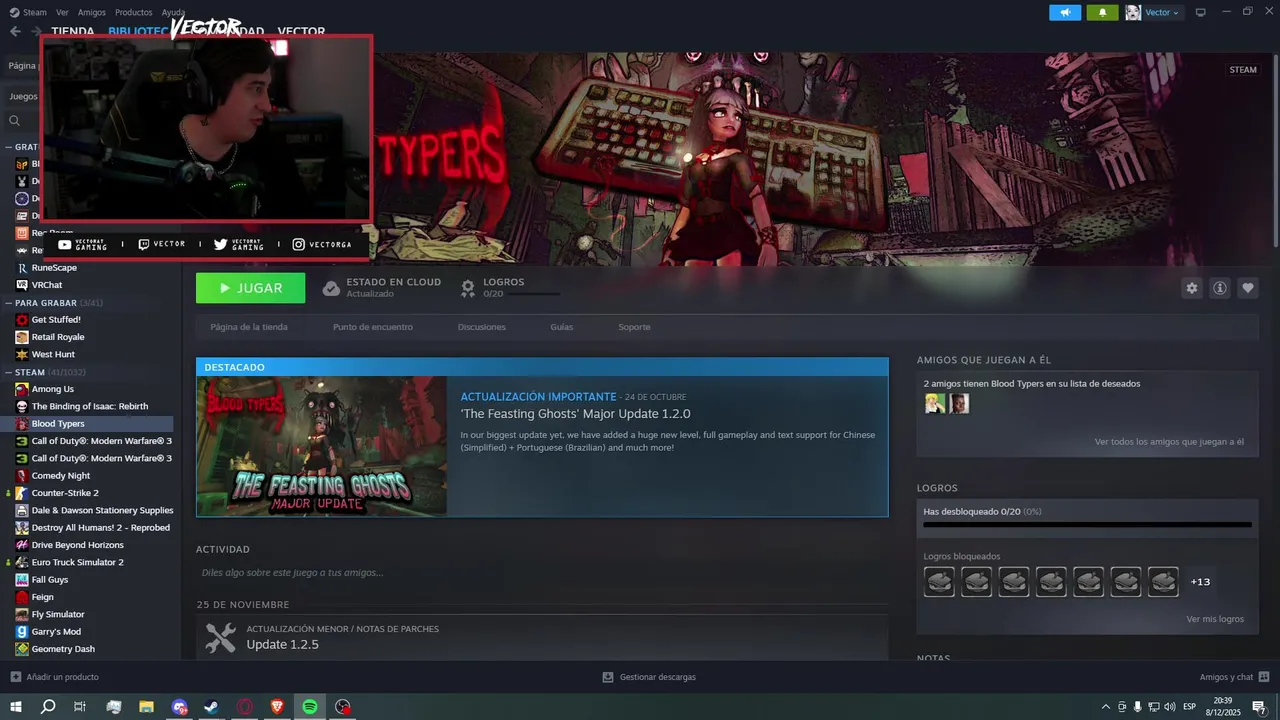Go to the VECTOR profile tab
The width and height of the screenshot is (1280, 720).
coord(301,31)
